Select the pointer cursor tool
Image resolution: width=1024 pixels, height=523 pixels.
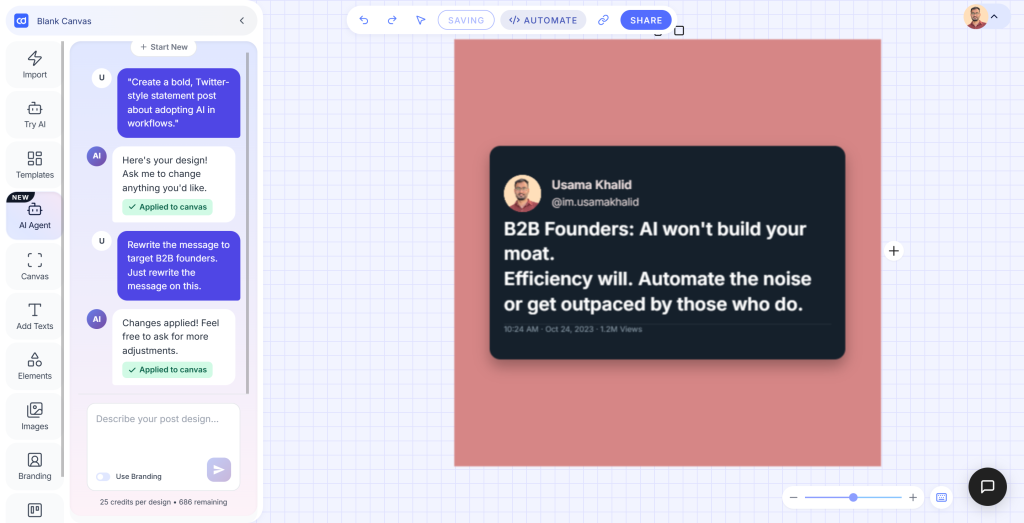point(421,20)
